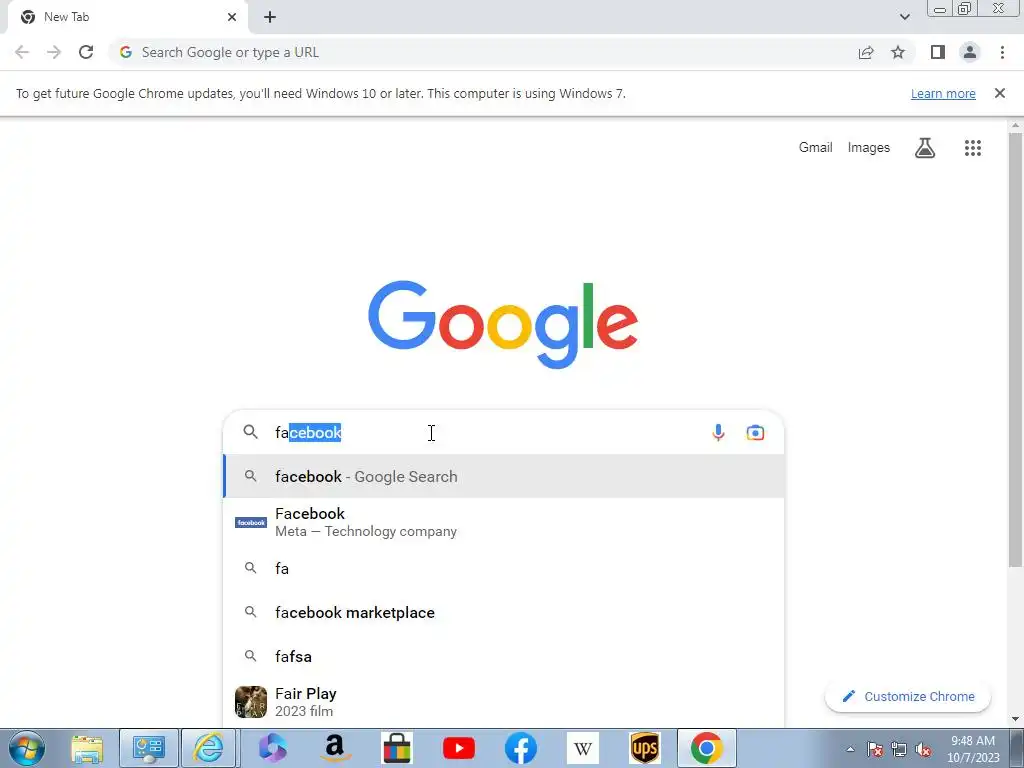Open Customize Chrome button
This screenshot has height=768, width=1024.
click(908, 697)
